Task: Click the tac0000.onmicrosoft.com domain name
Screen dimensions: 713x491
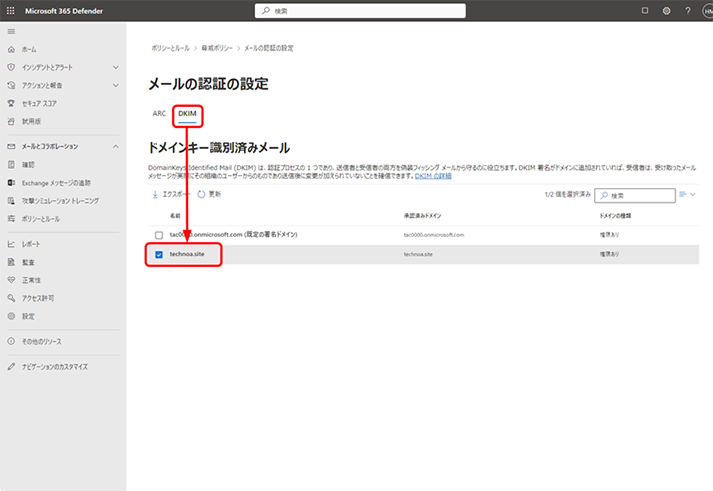Action: coord(233,235)
